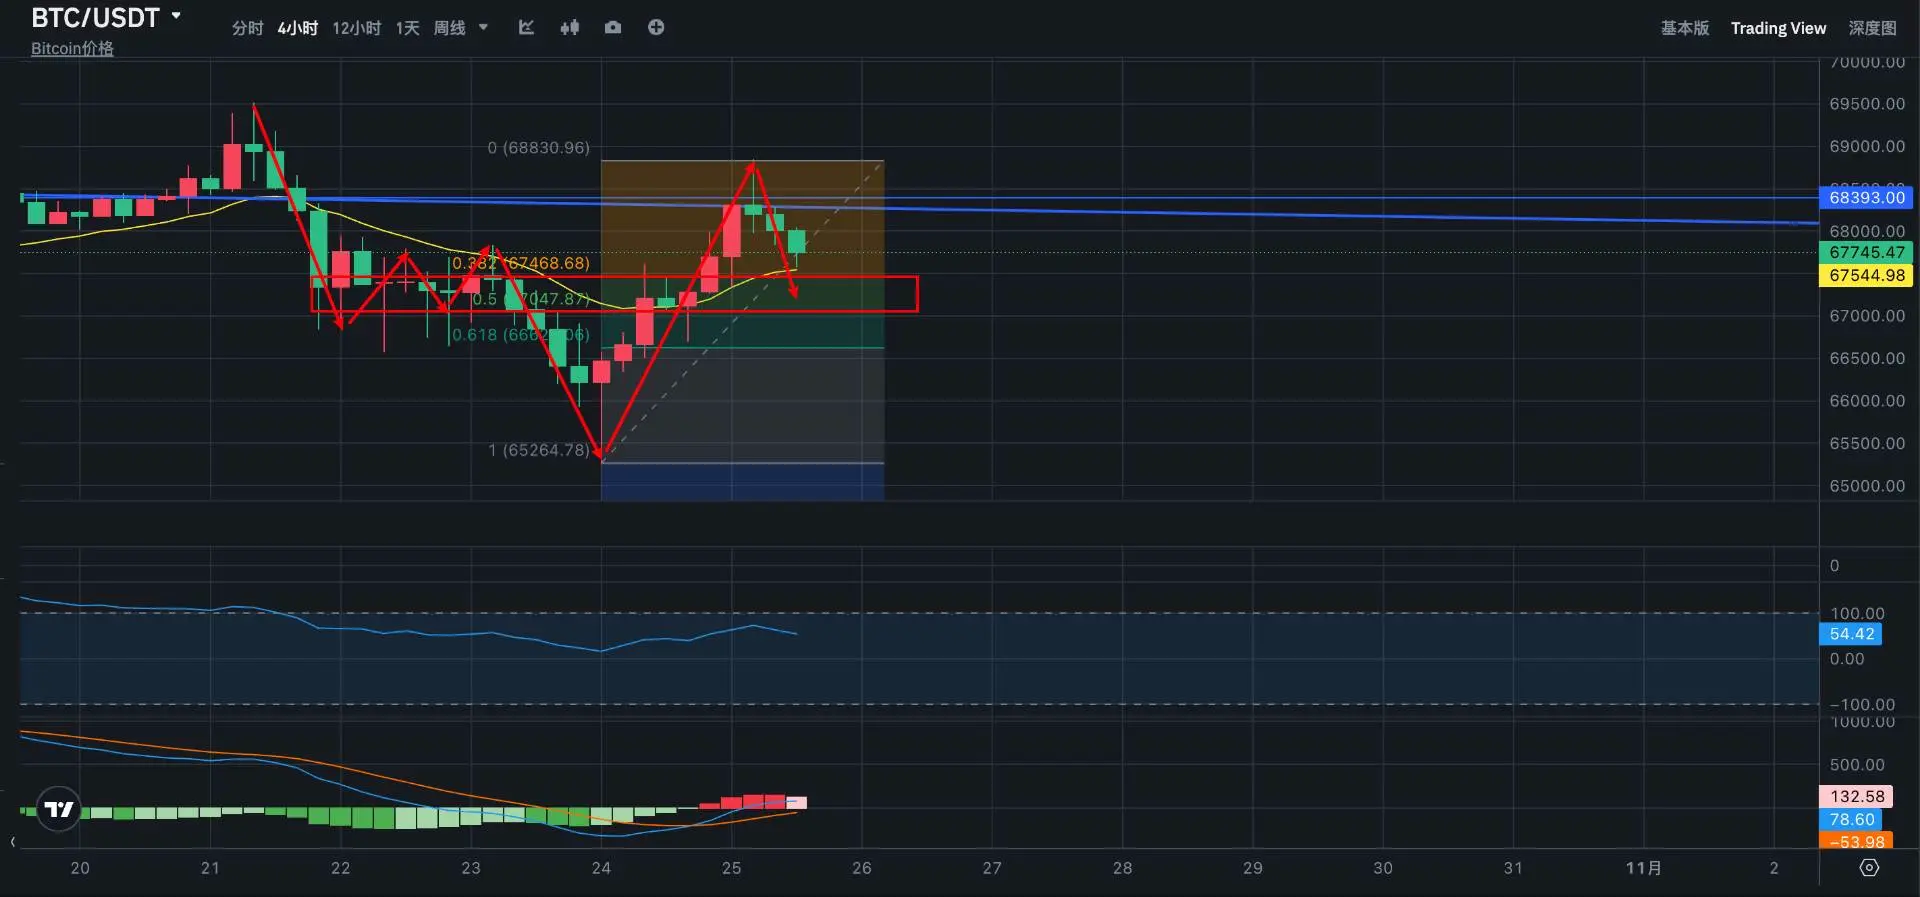
Task: Open chart settings gear icon at bottom right
Action: point(1869,867)
